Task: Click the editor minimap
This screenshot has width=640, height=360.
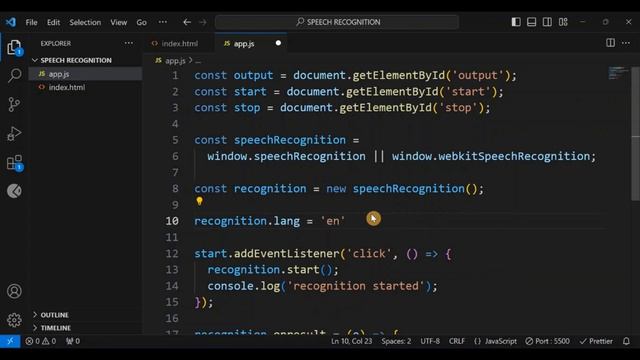Action: (618, 73)
